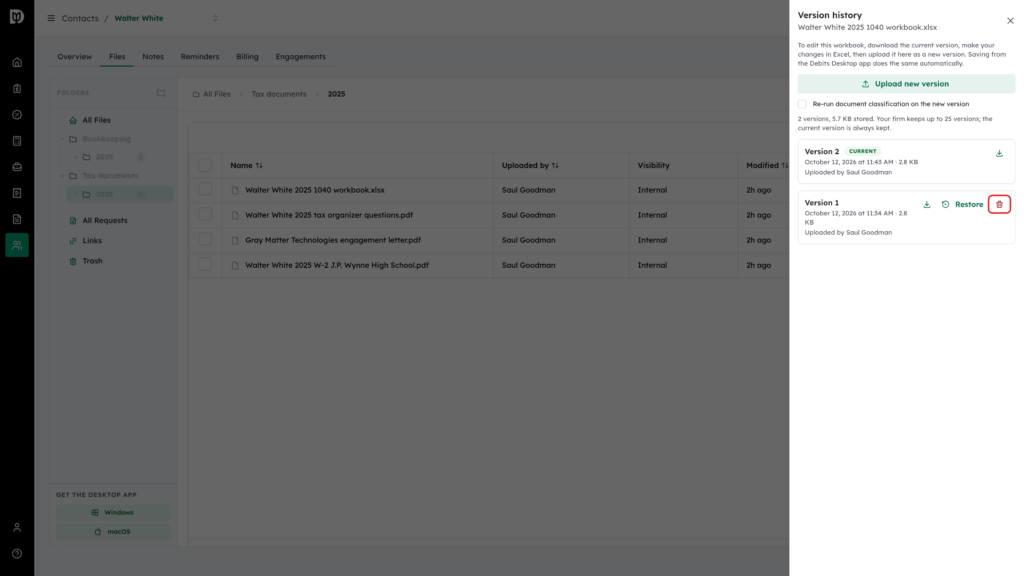
Task: Open the briefcase icon in left rail
Action: pyautogui.click(x=17, y=167)
